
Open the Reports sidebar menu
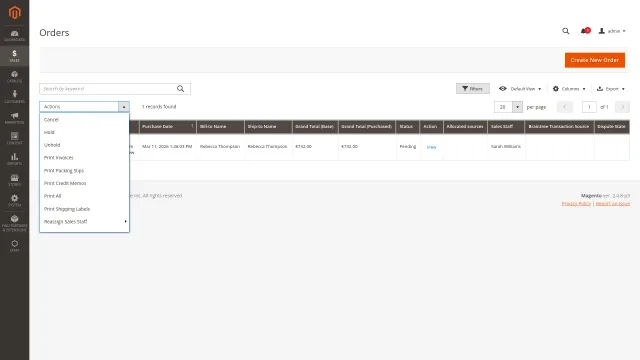tap(15, 159)
